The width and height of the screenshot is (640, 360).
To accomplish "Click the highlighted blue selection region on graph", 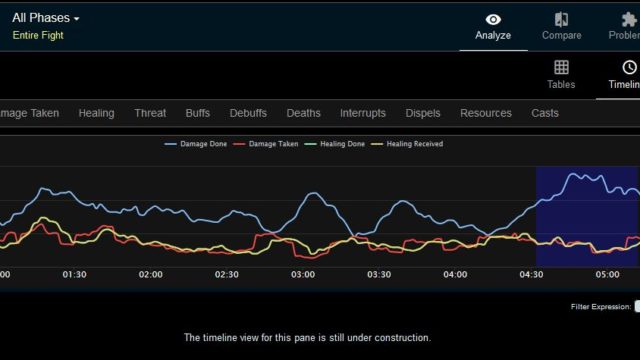I will click(x=587, y=216).
